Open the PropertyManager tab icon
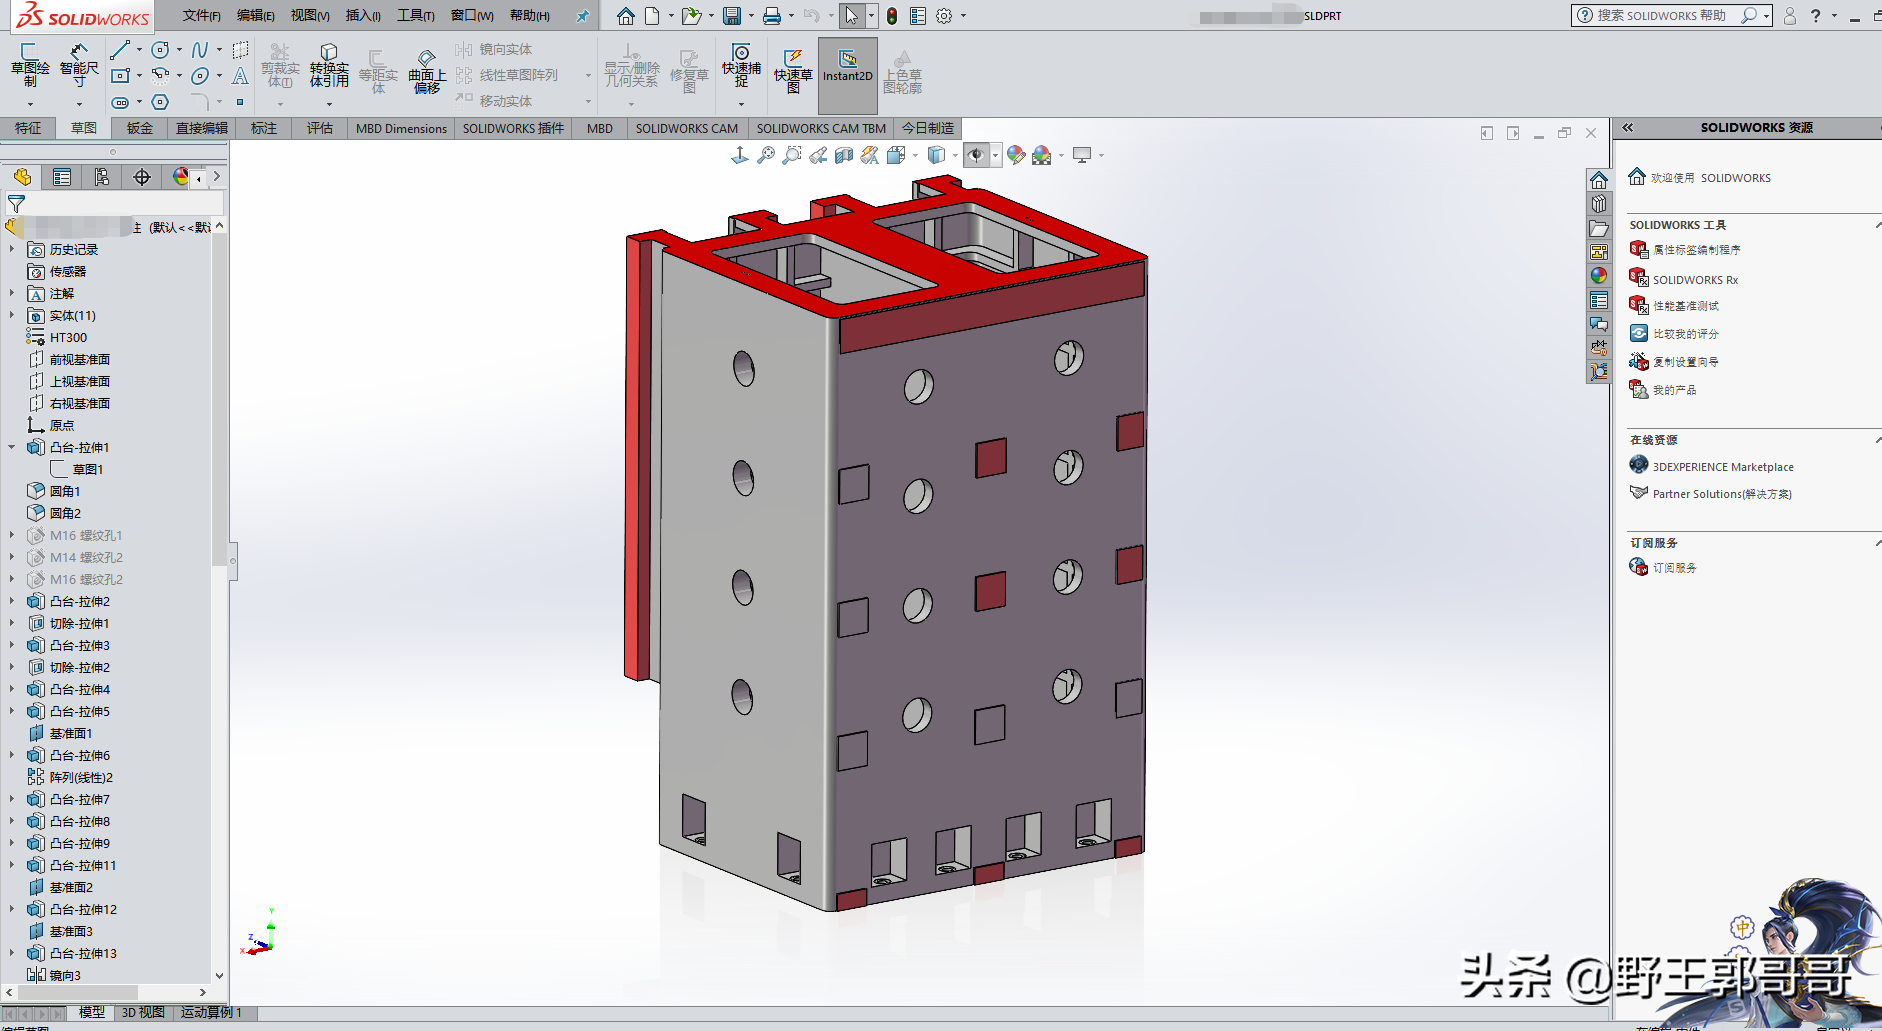This screenshot has height=1031, width=1882. point(62,177)
